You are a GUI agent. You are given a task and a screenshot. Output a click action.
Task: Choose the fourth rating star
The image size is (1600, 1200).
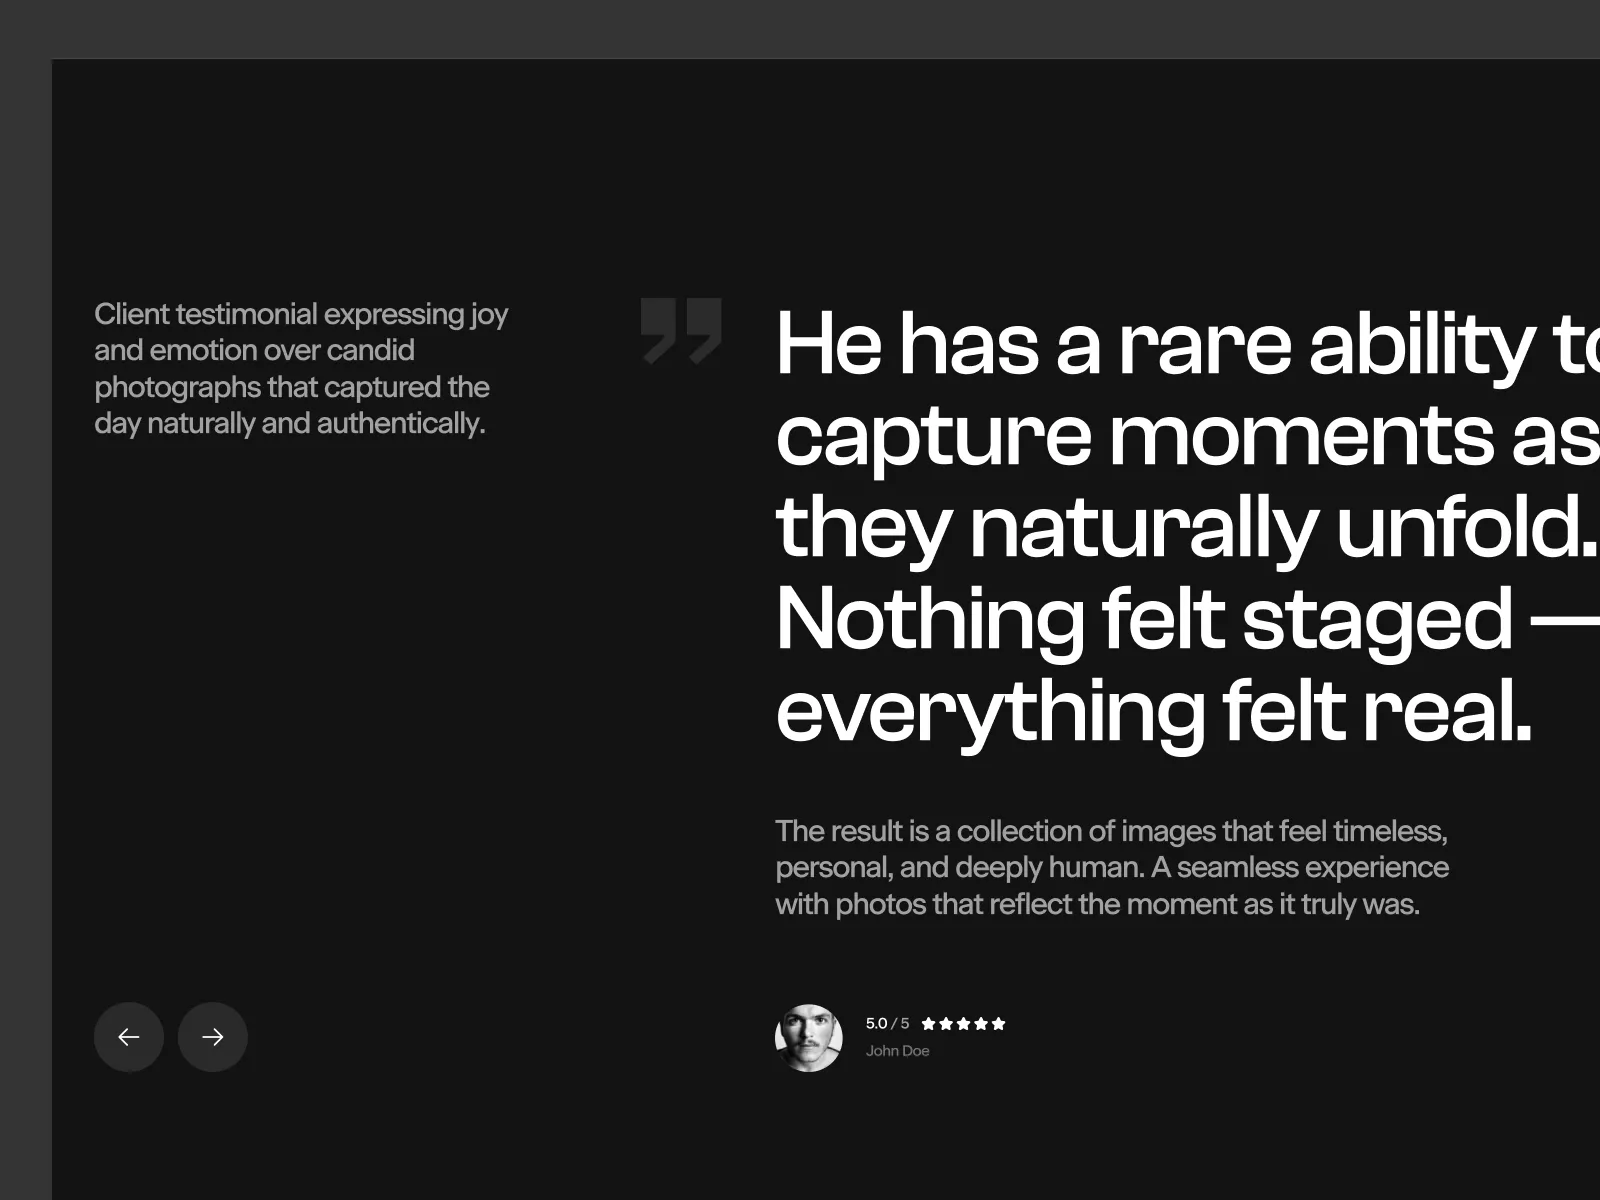click(981, 1023)
